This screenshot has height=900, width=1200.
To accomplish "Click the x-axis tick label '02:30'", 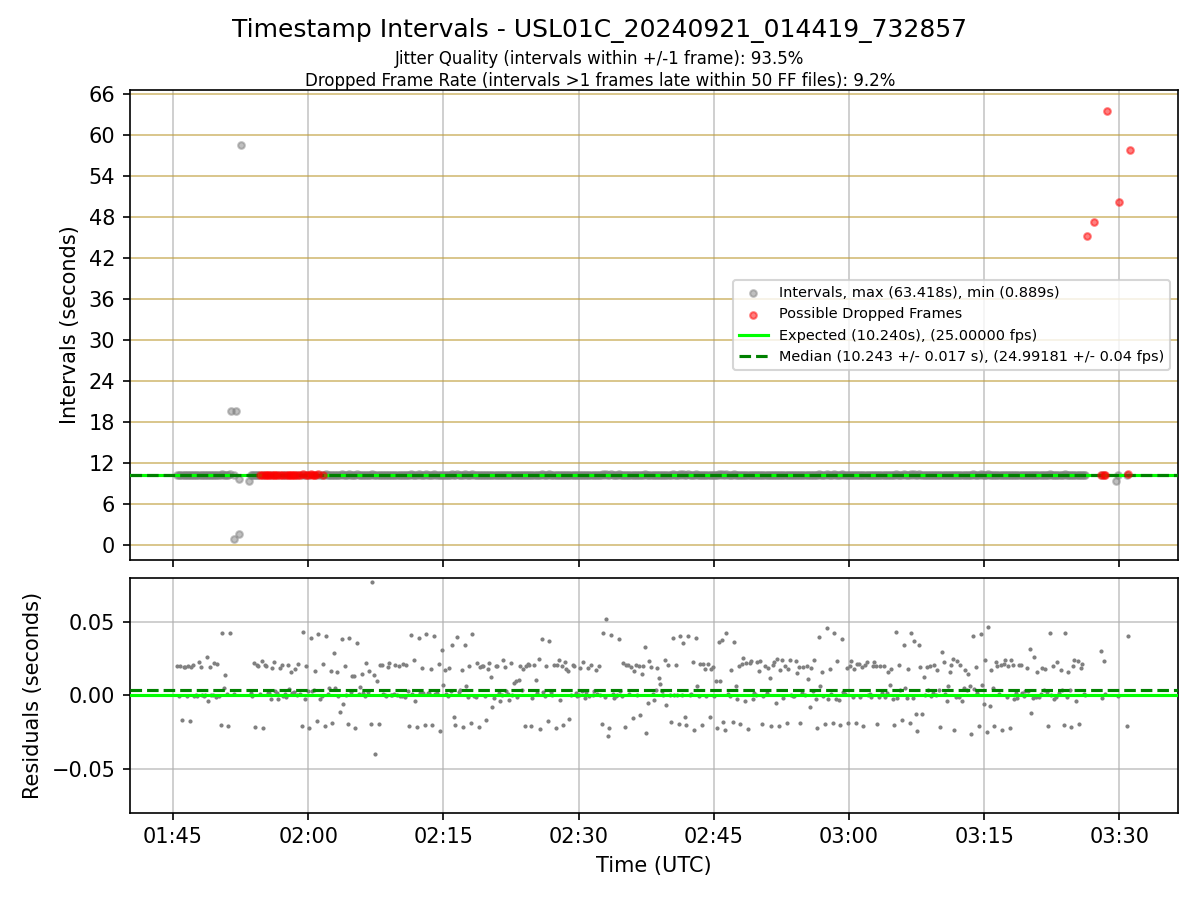I will tap(578, 837).
